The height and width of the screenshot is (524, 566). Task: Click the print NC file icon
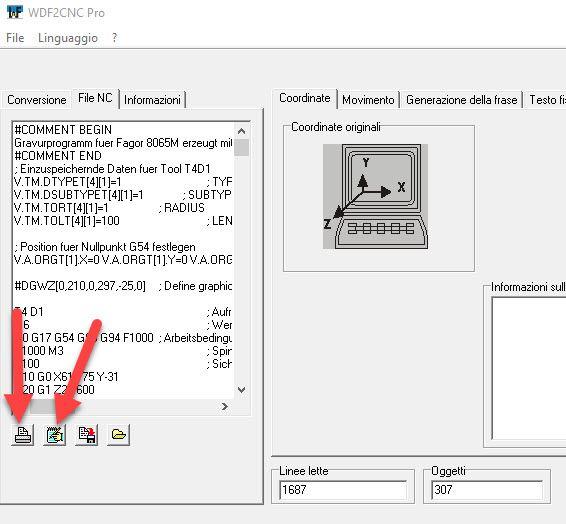point(22,435)
